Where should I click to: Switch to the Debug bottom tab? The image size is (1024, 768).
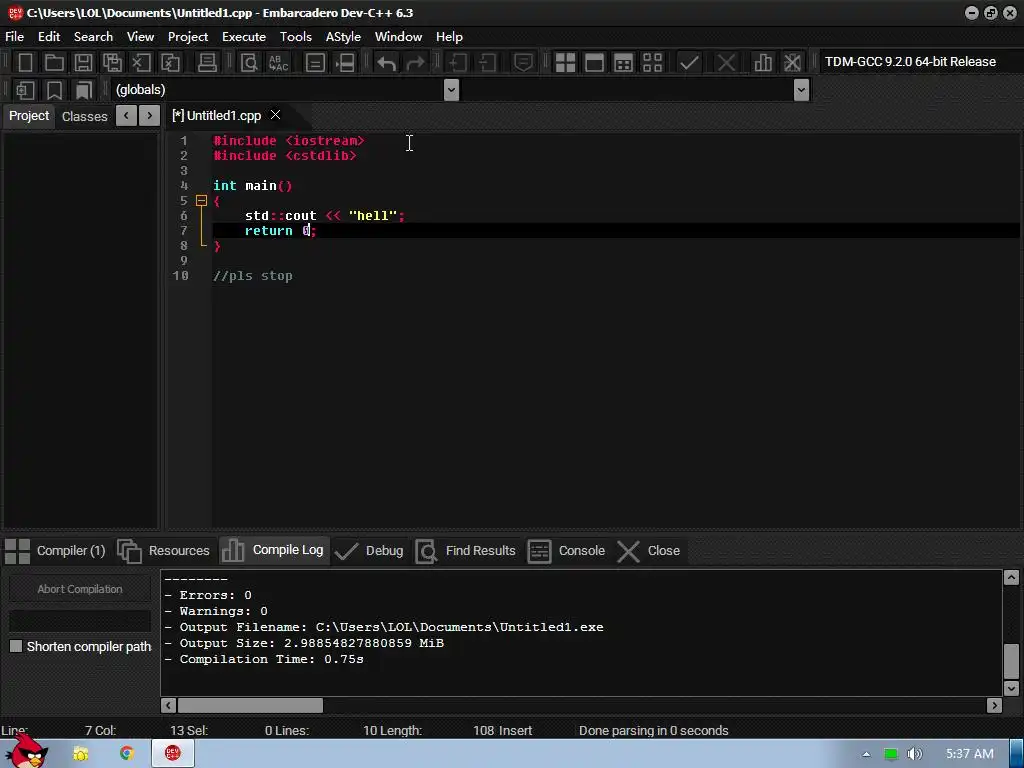click(x=370, y=551)
